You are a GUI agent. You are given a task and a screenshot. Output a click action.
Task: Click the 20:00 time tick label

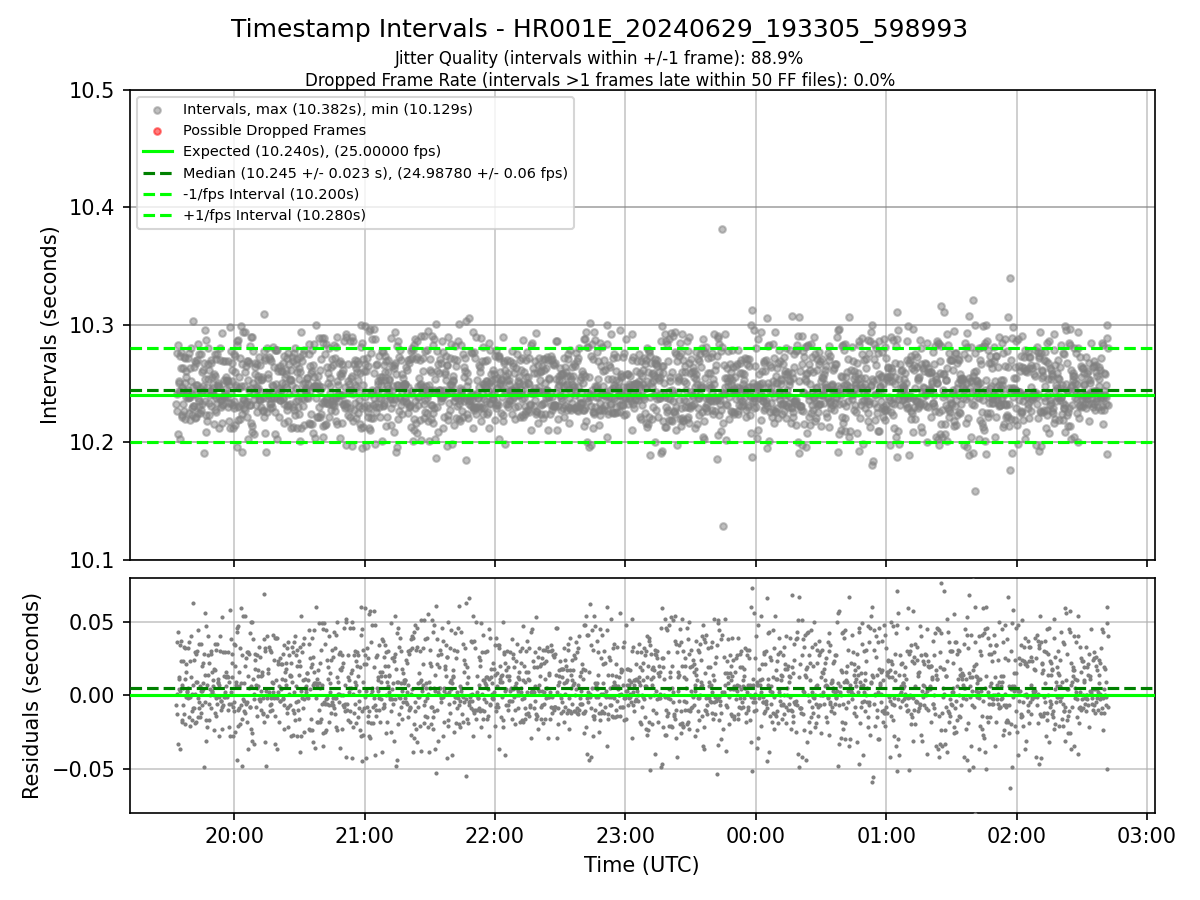(234, 837)
